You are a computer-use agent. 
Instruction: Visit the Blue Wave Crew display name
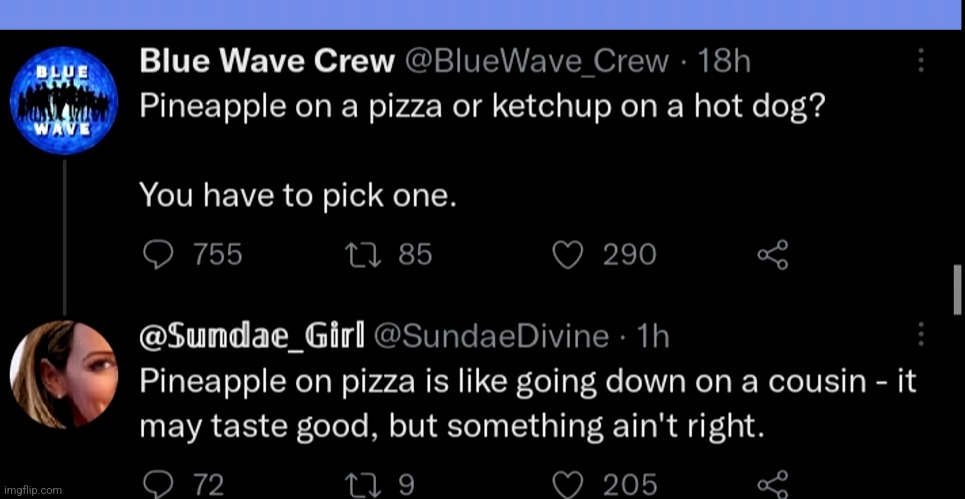(267, 61)
